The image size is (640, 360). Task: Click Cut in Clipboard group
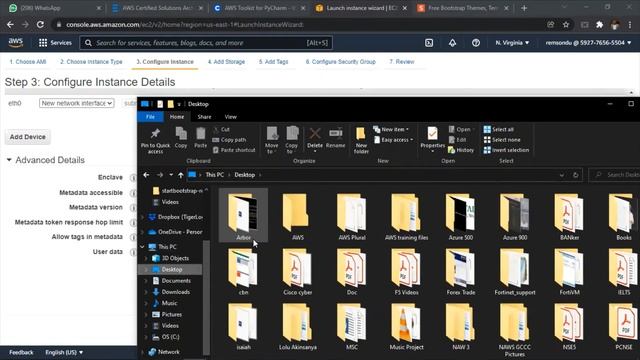coord(221,129)
